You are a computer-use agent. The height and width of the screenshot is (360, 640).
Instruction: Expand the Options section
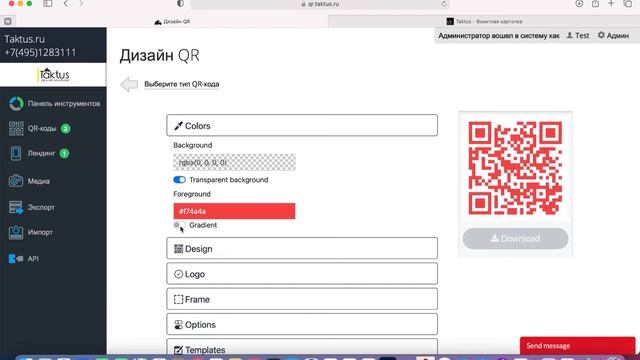302,324
